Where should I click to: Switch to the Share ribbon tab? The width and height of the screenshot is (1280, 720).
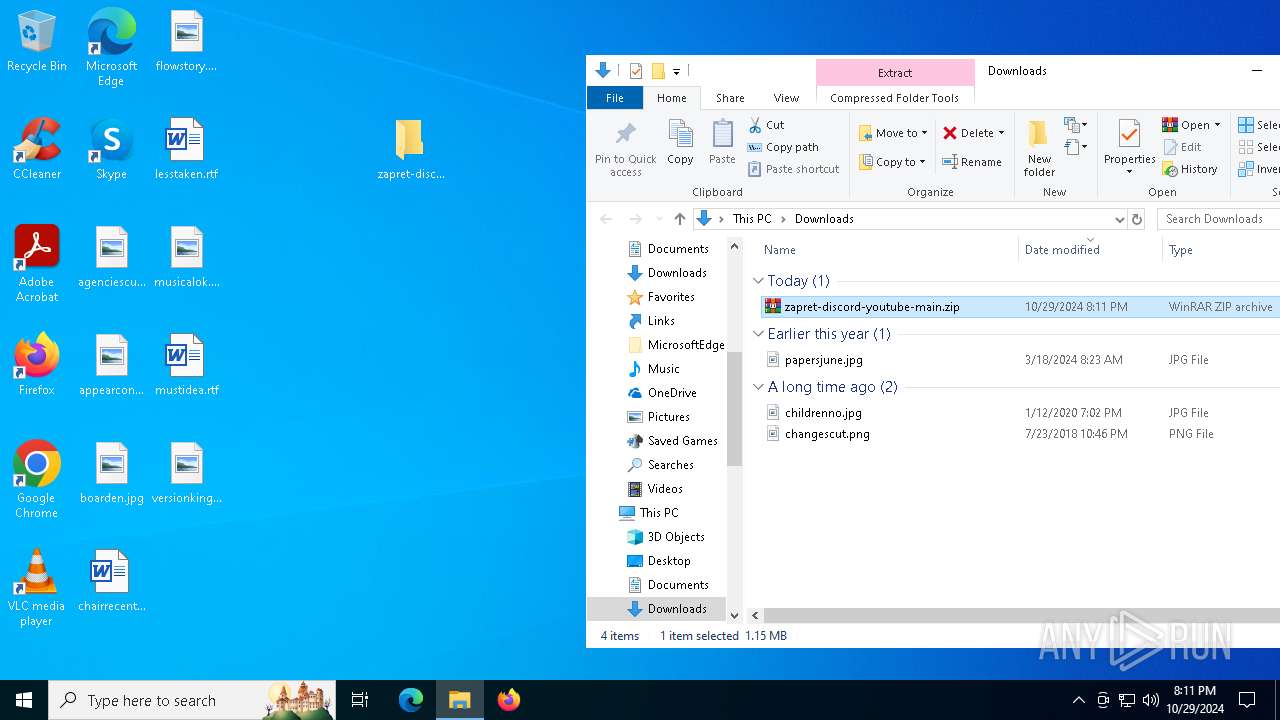pos(730,98)
